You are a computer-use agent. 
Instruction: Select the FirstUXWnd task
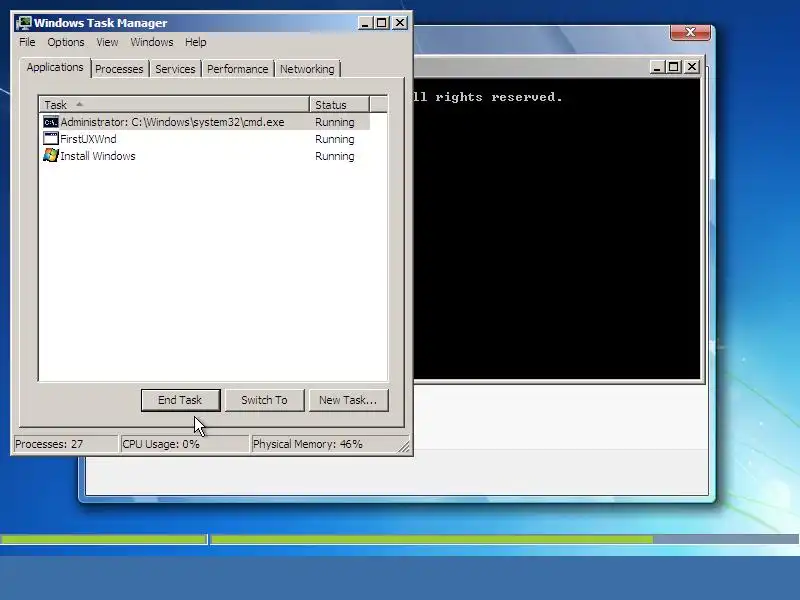pos(88,139)
